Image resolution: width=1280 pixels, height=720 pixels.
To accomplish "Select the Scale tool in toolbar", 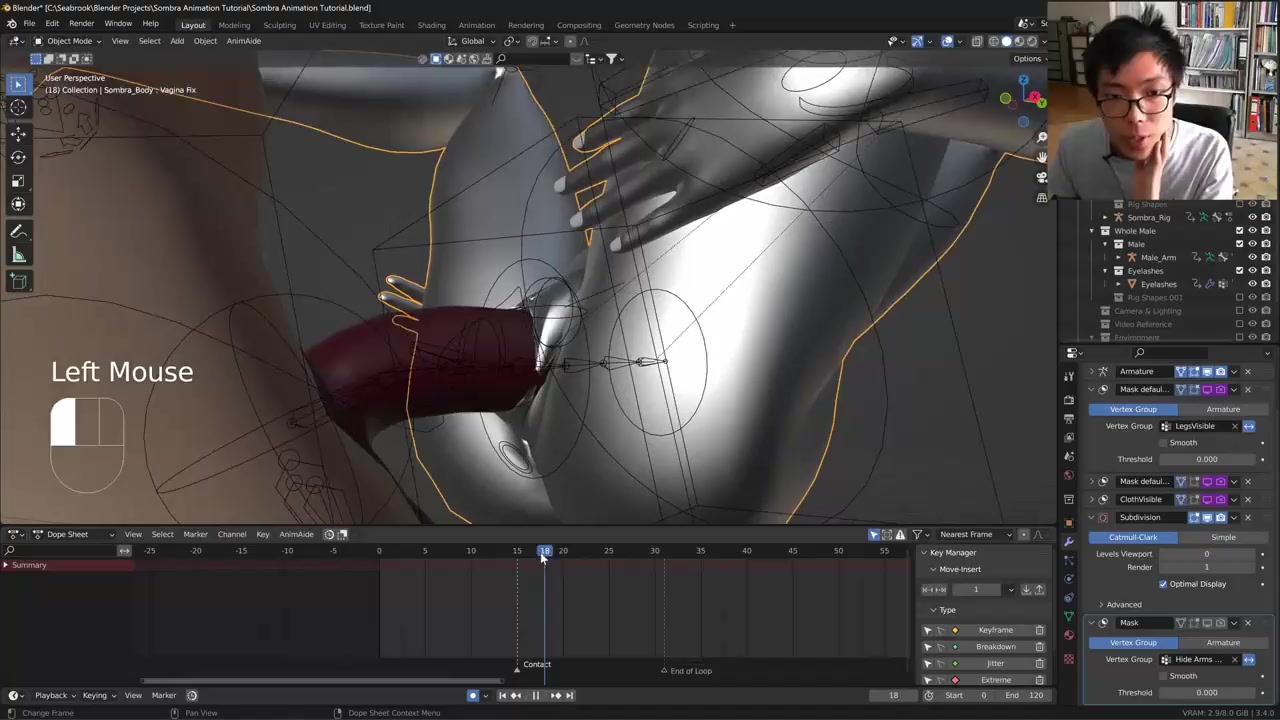I will point(18,181).
